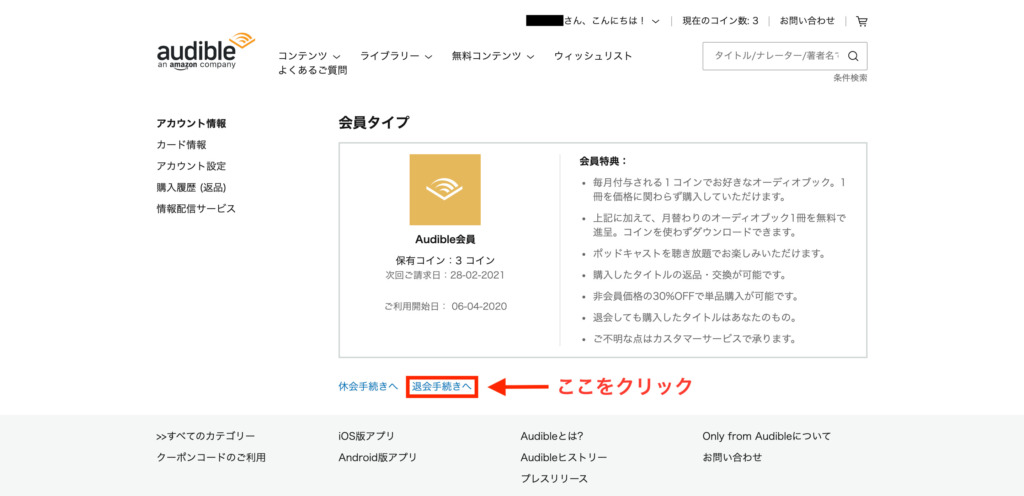Open Android版アプリ footer link

[x=377, y=457]
